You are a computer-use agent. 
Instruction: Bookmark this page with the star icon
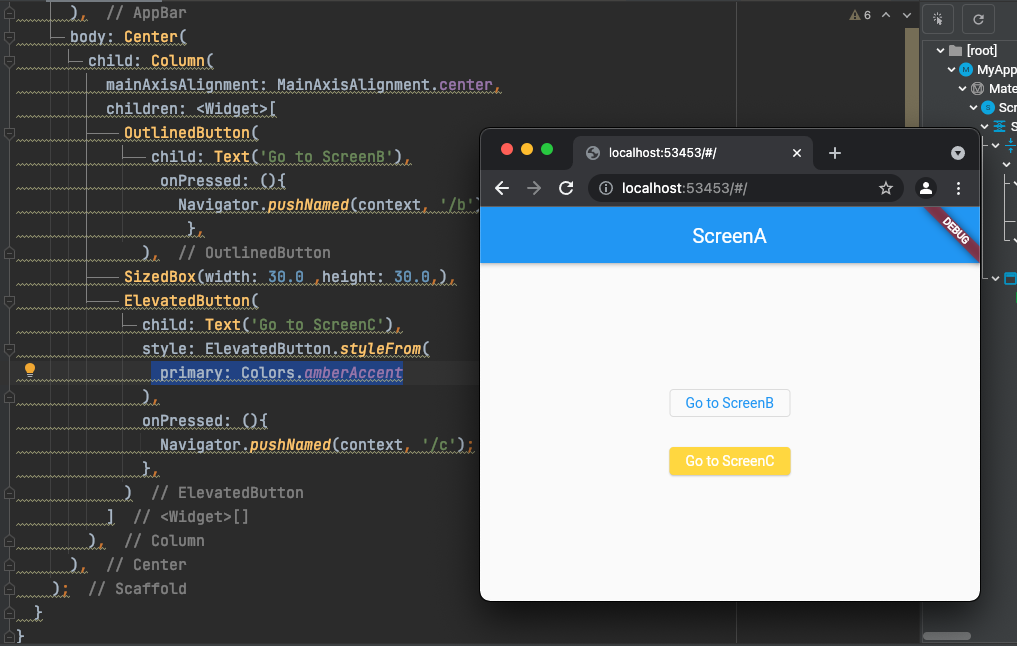(x=886, y=188)
